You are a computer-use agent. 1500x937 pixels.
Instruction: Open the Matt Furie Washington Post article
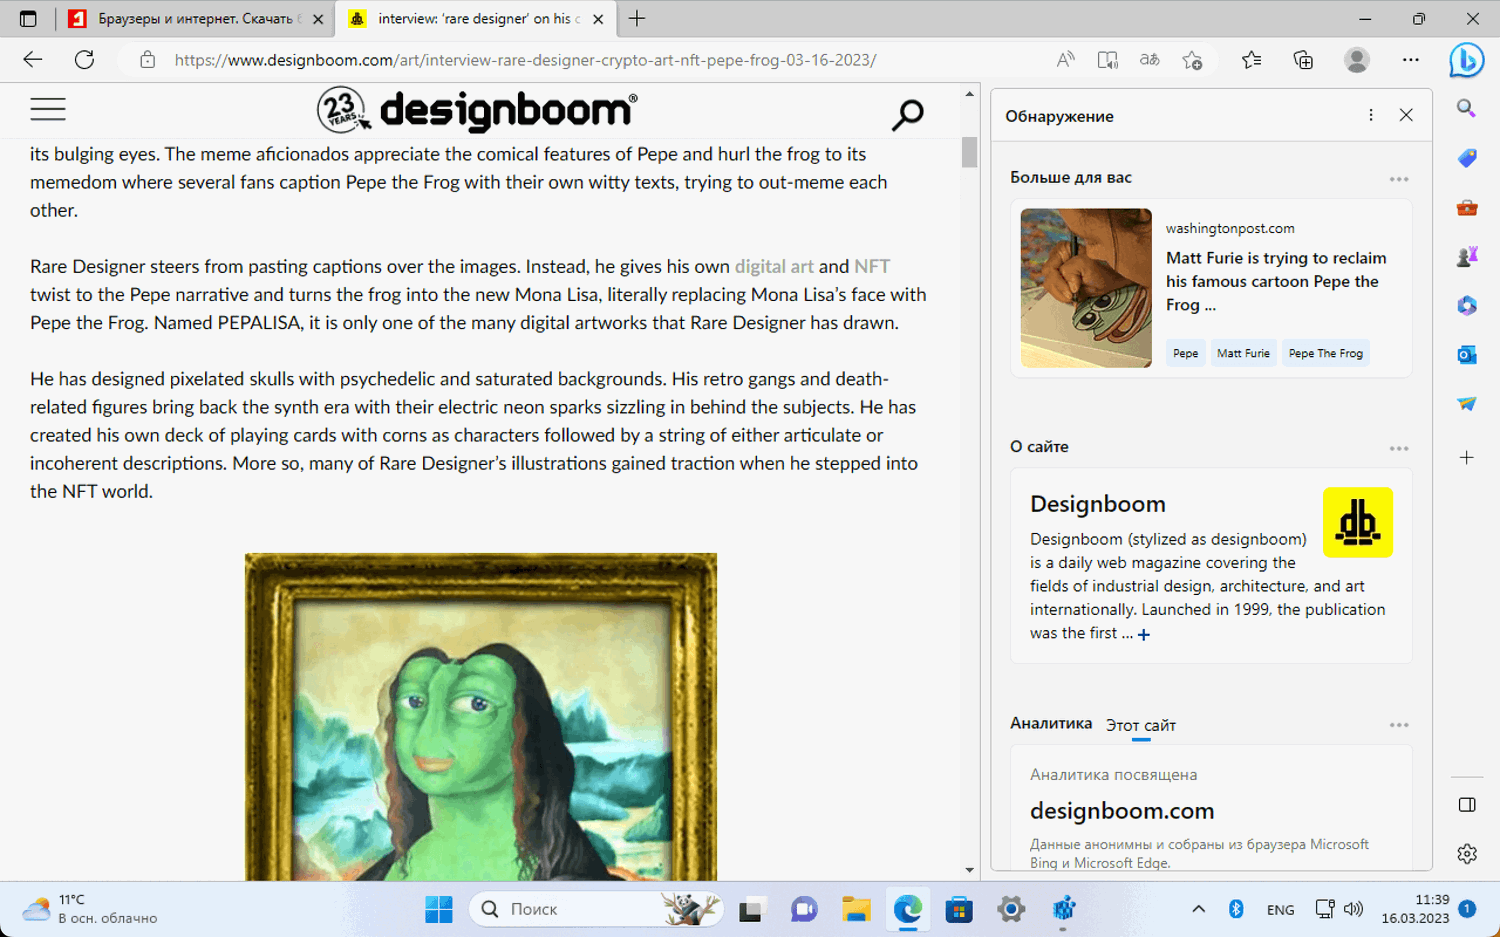1276,281
